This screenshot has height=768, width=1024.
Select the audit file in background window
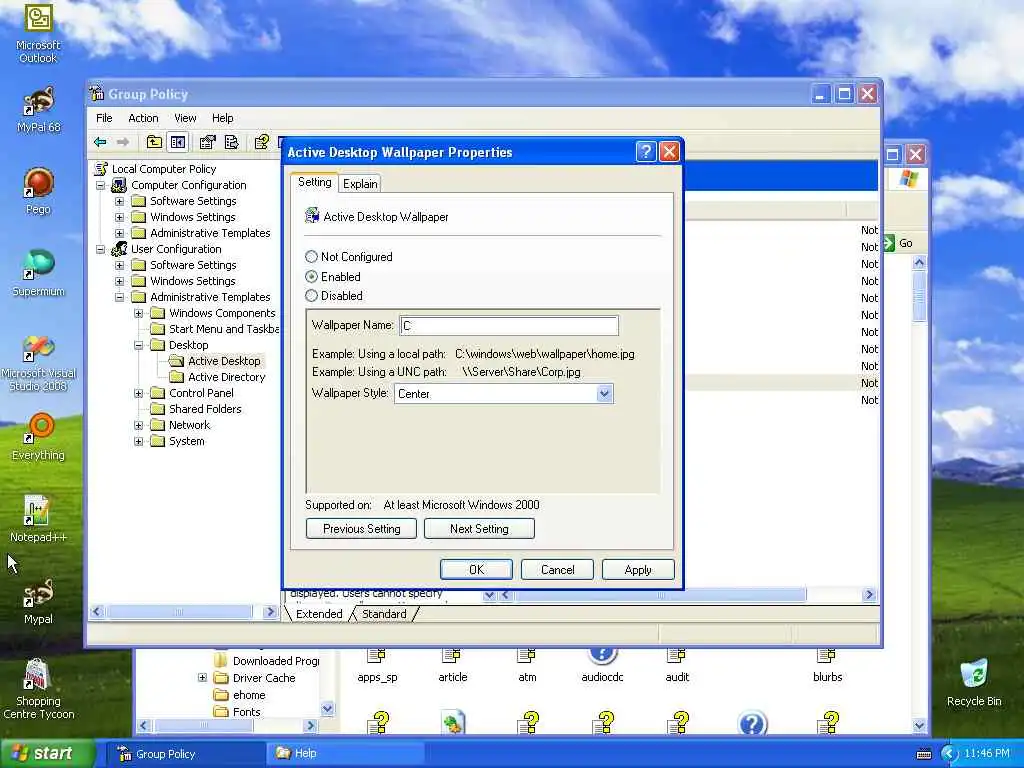(677, 666)
